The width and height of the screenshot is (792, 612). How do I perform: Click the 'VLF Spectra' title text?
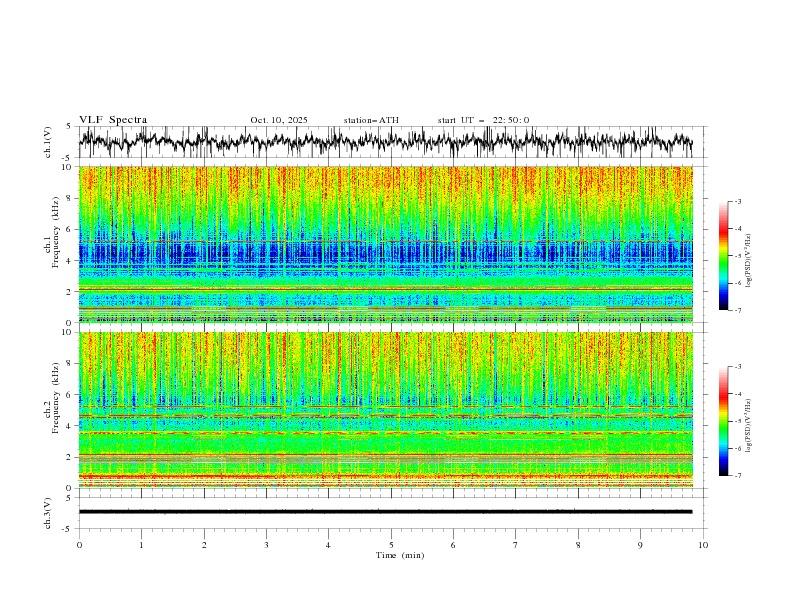click(113, 120)
